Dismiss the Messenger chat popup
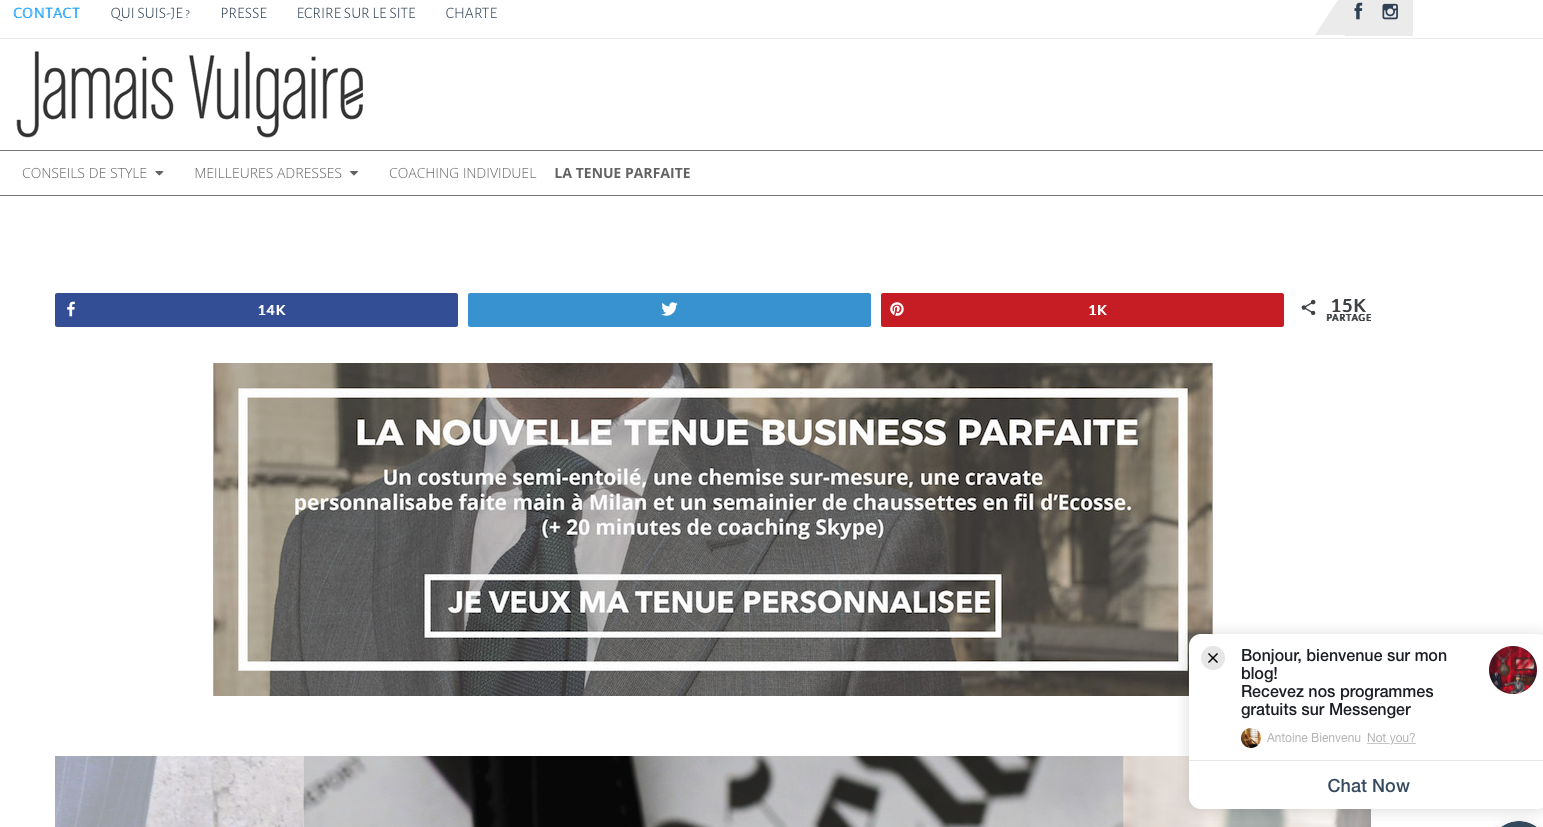This screenshot has height=827, width=1543. tap(1213, 658)
